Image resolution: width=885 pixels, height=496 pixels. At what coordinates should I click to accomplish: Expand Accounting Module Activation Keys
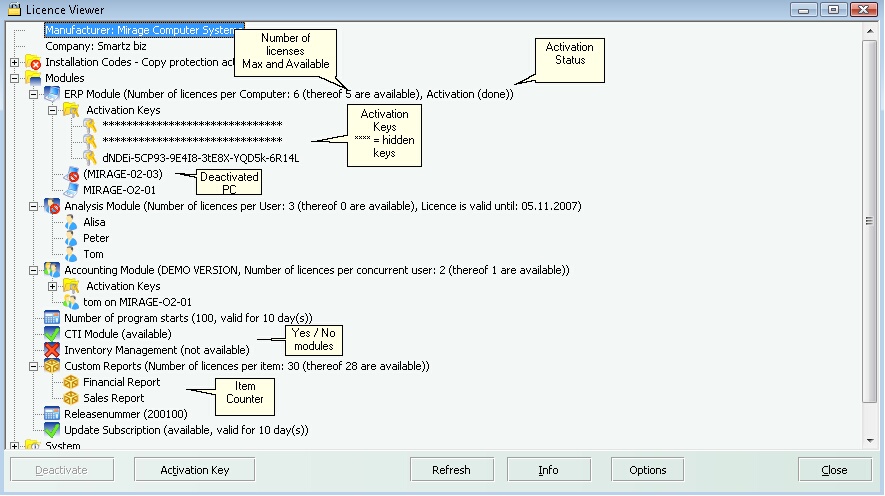[52, 286]
